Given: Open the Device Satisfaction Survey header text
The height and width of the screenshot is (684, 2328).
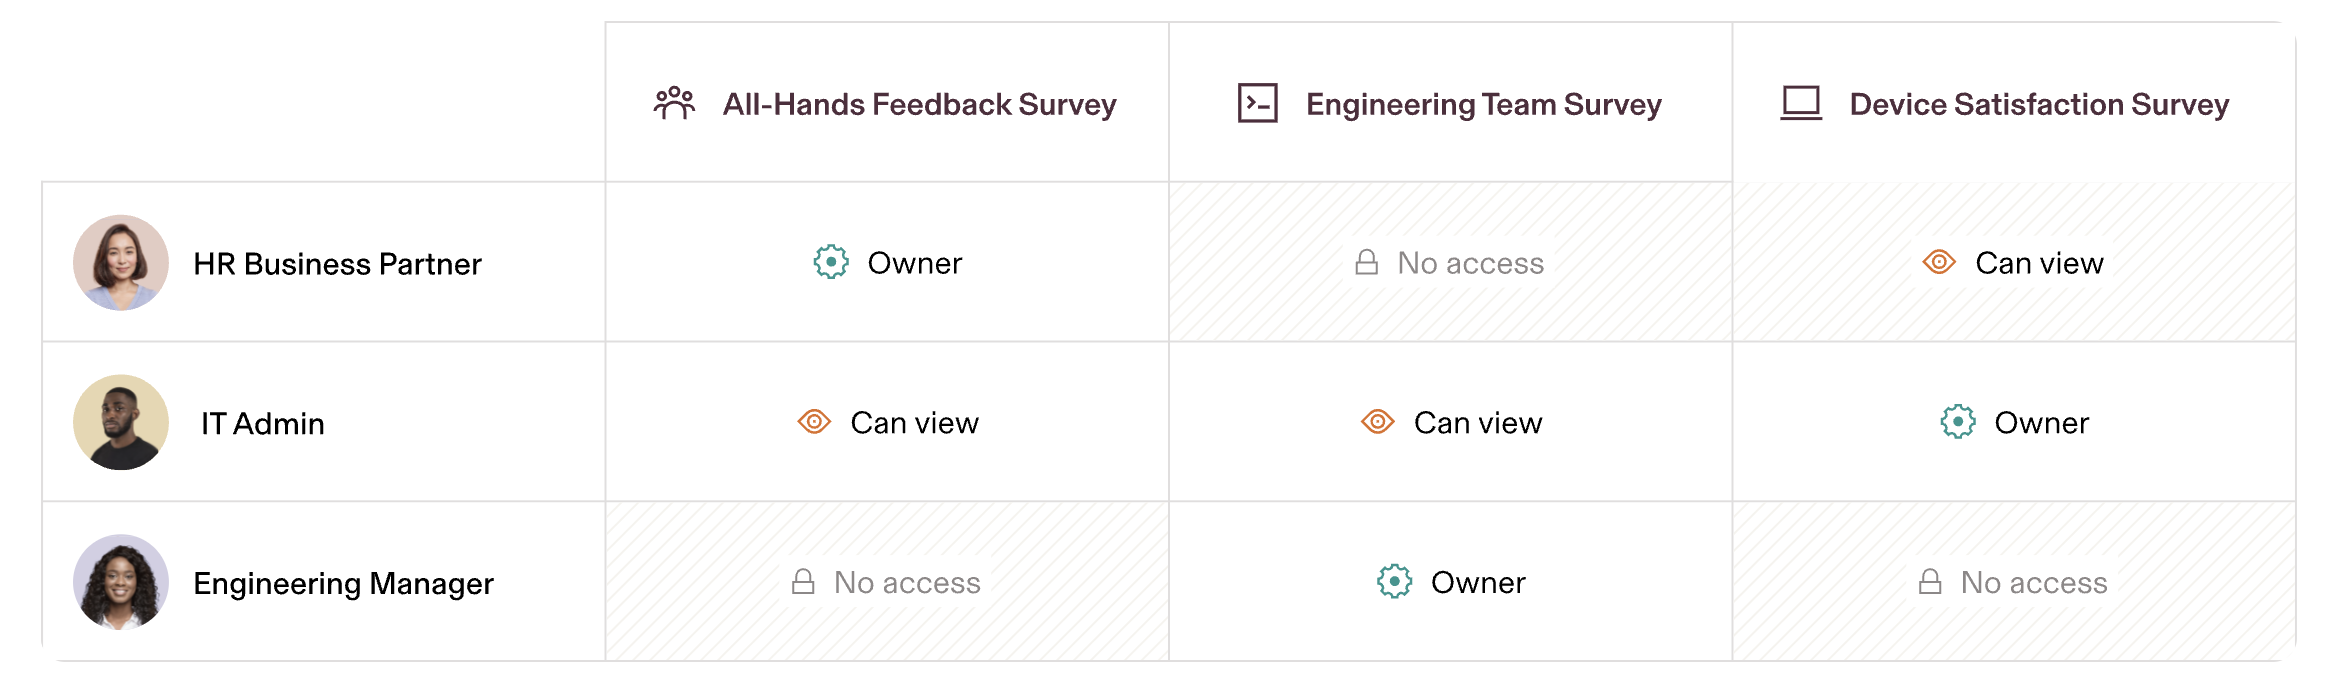Looking at the screenshot, I should 2039,104.
